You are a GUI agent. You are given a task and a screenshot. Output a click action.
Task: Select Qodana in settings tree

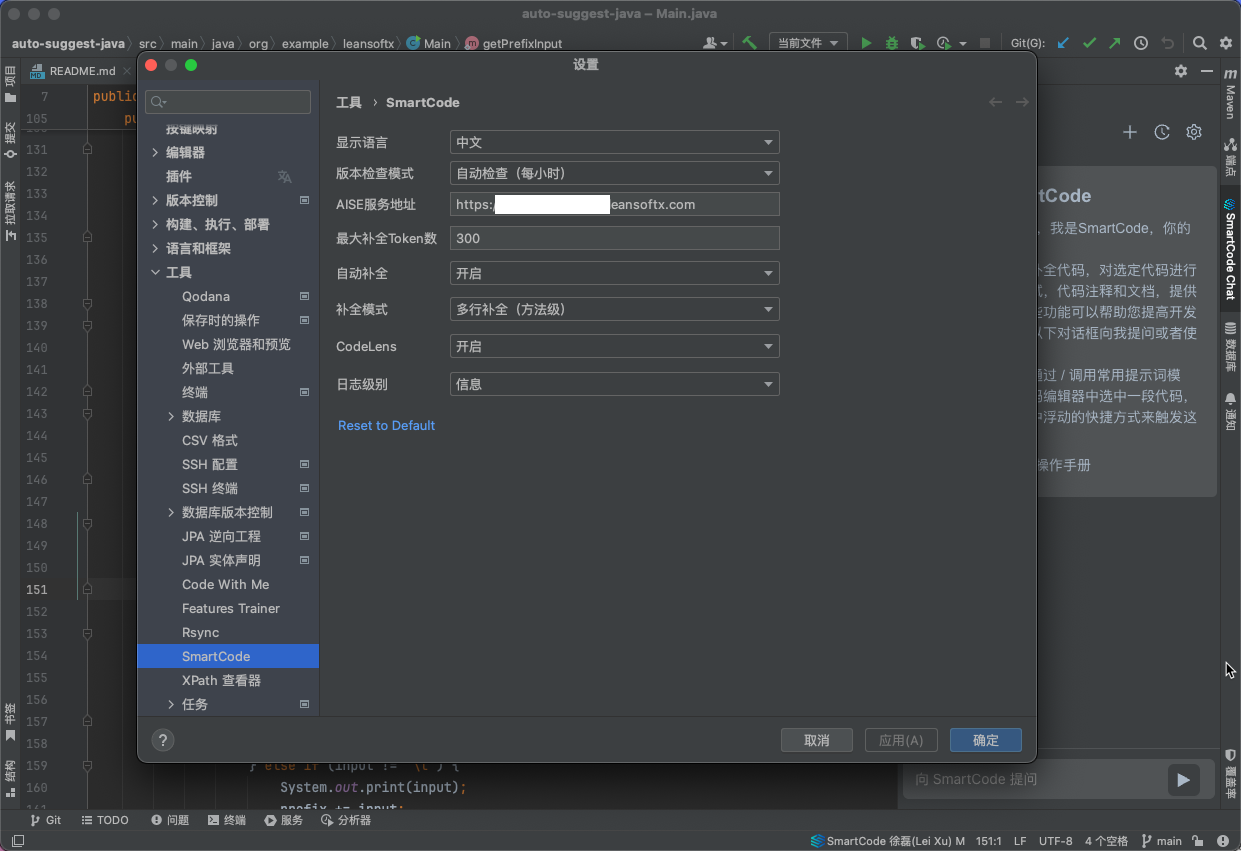pos(206,296)
